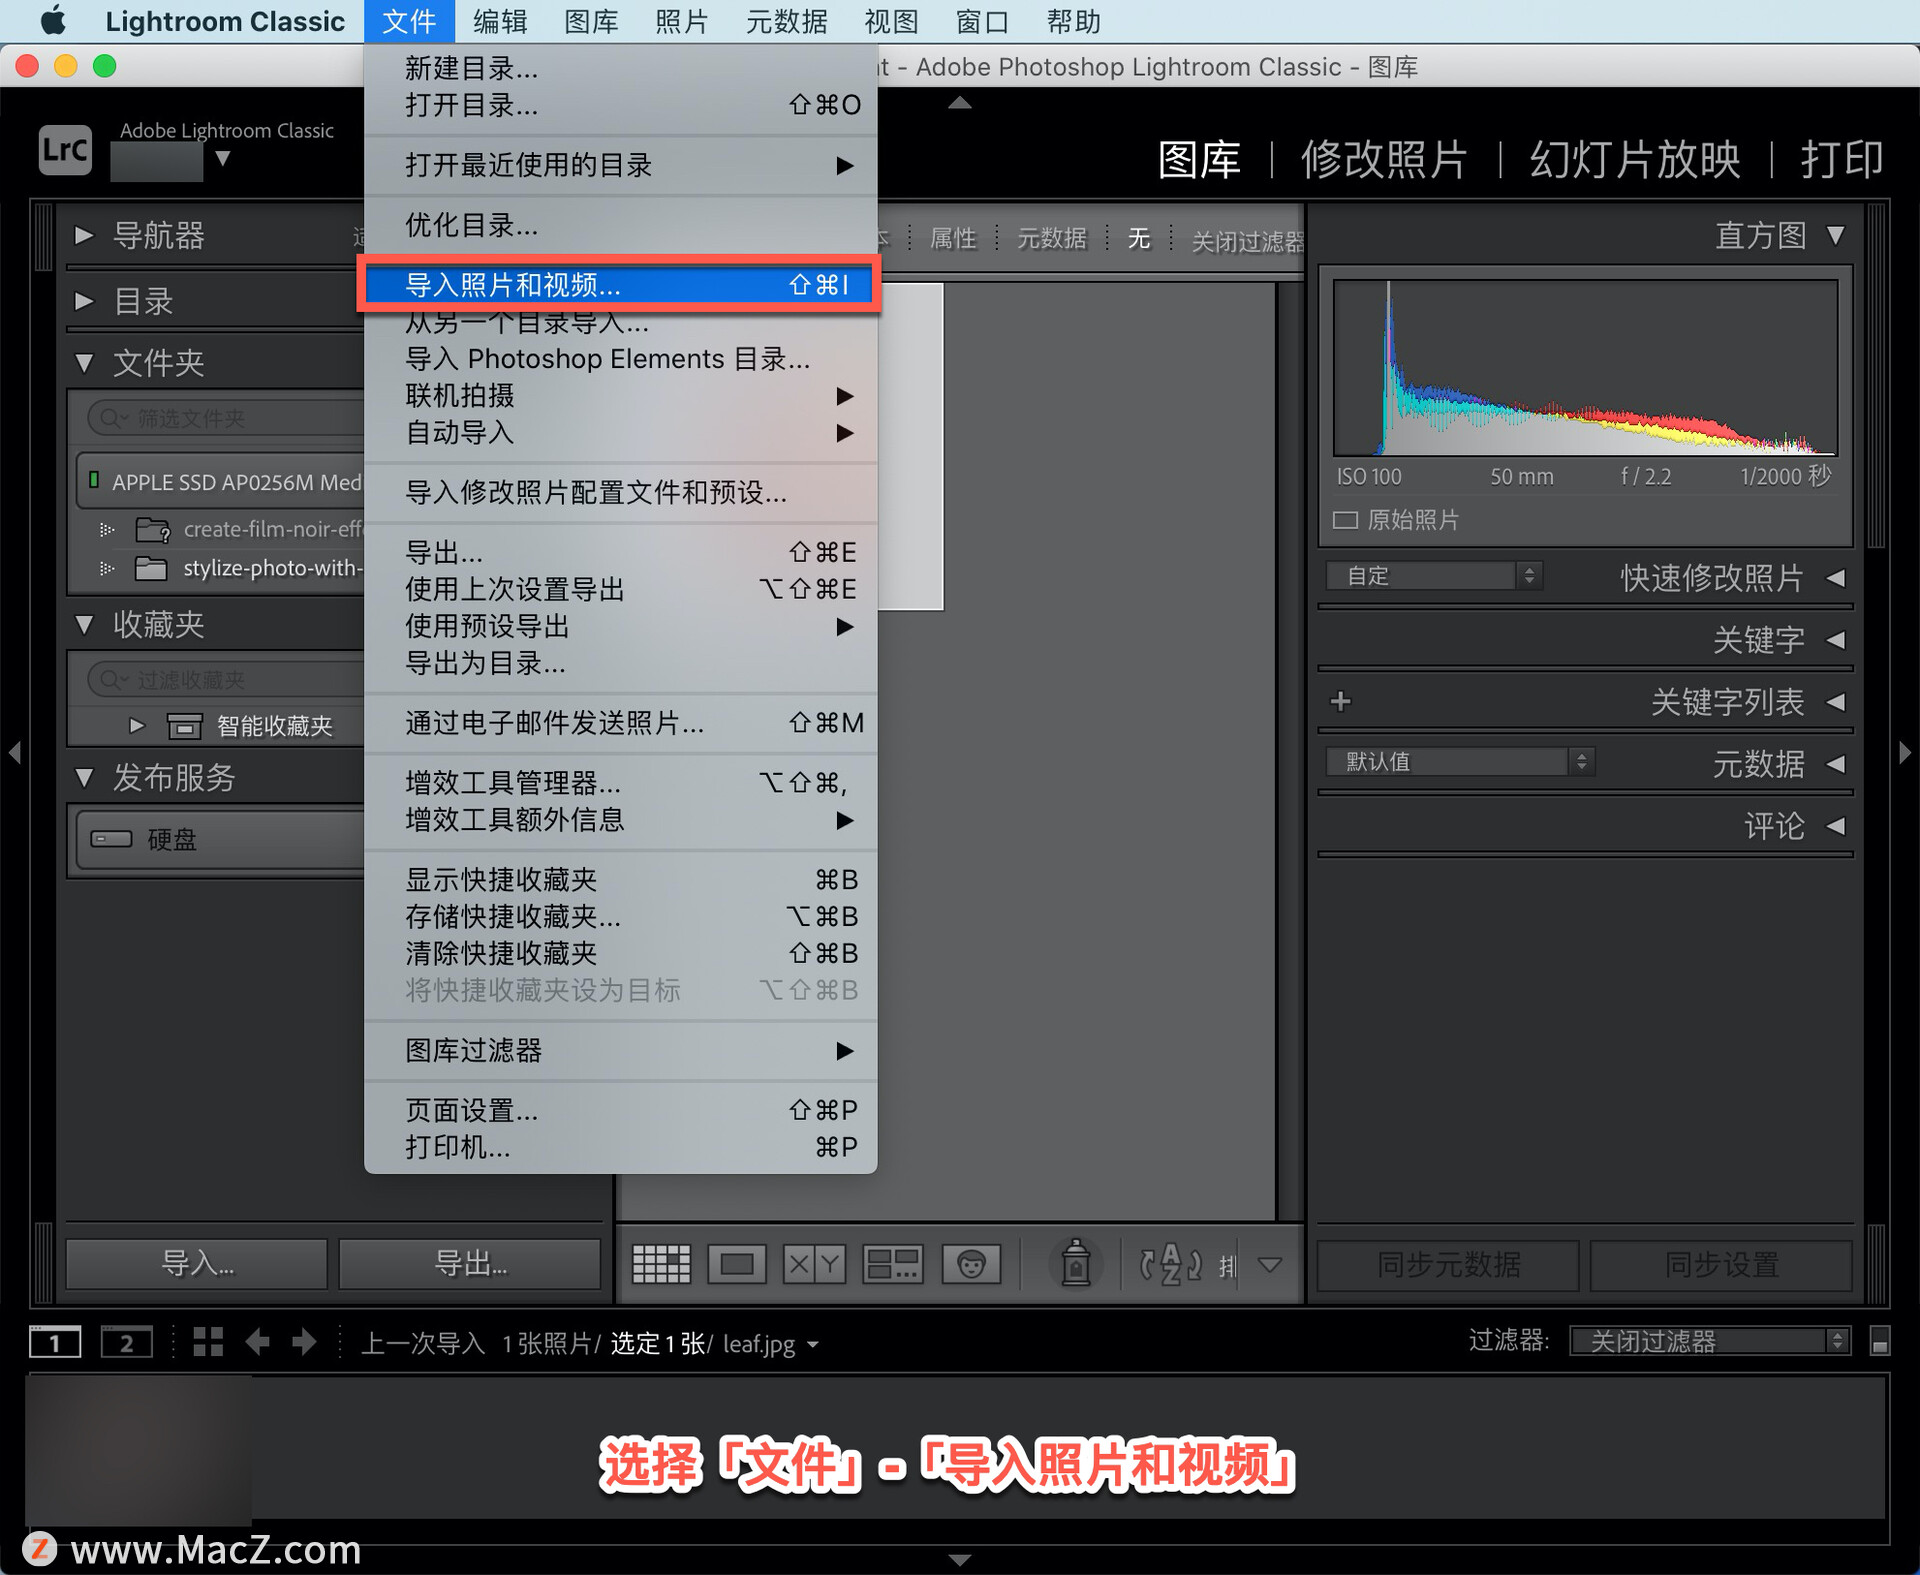
Task: Click the A-Z sort direction icon
Action: click(x=1171, y=1264)
